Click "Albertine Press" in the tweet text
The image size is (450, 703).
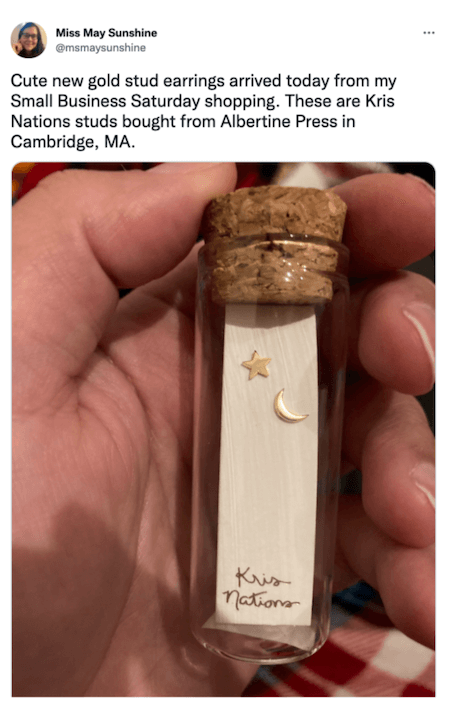(278, 122)
